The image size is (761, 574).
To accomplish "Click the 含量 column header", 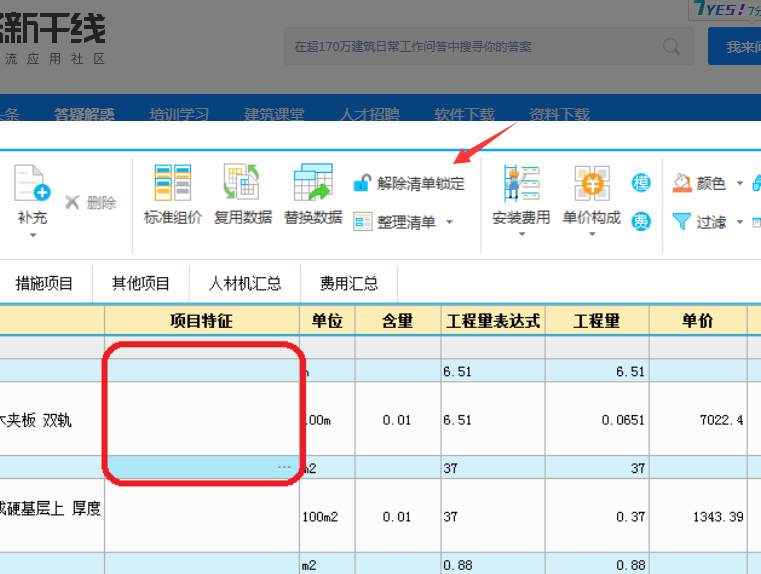I will pyautogui.click(x=398, y=321).
